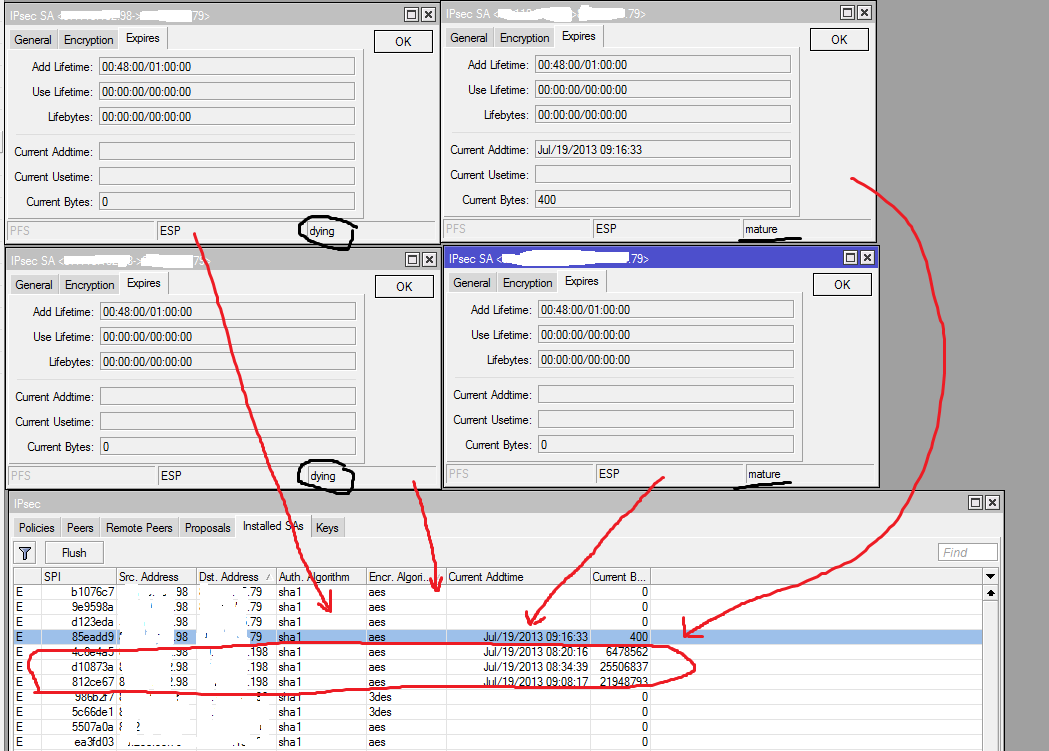Select SA row with SPI 812ce67
1049x751 pixels.
(x=498, y=682)
